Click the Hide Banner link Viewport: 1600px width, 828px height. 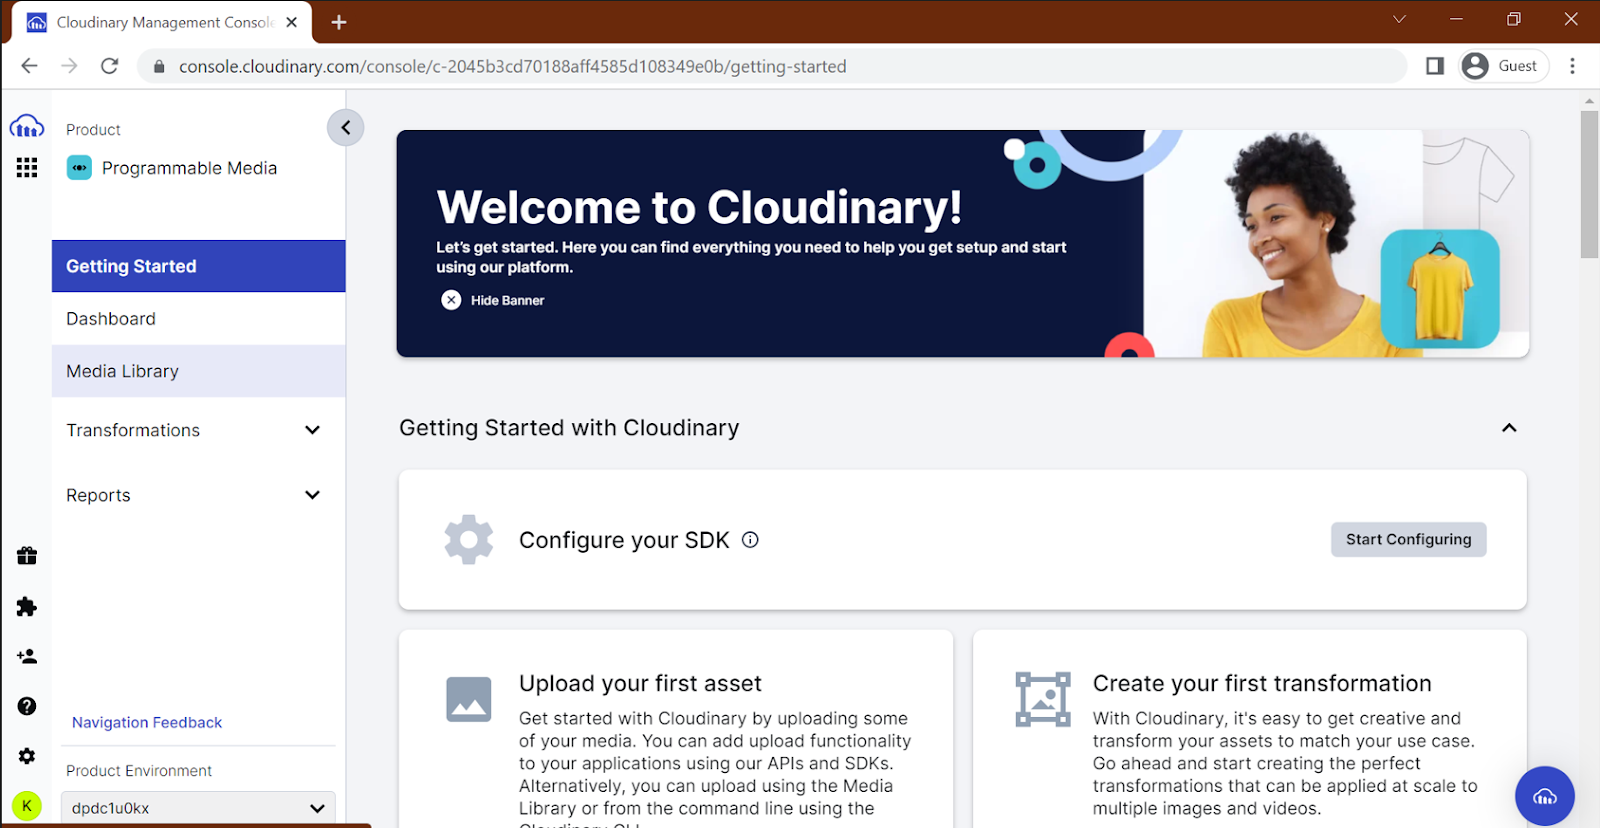[507, 300]
